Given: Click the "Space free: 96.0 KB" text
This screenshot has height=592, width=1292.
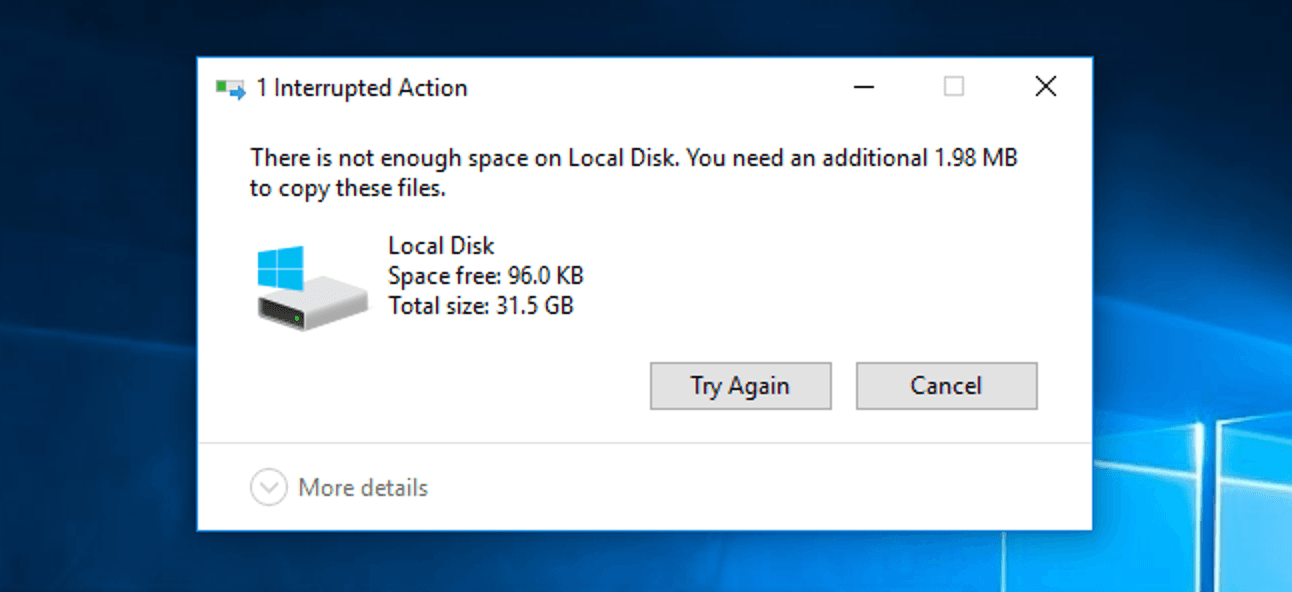Looking at the screenshot, I should pos(485,276).
